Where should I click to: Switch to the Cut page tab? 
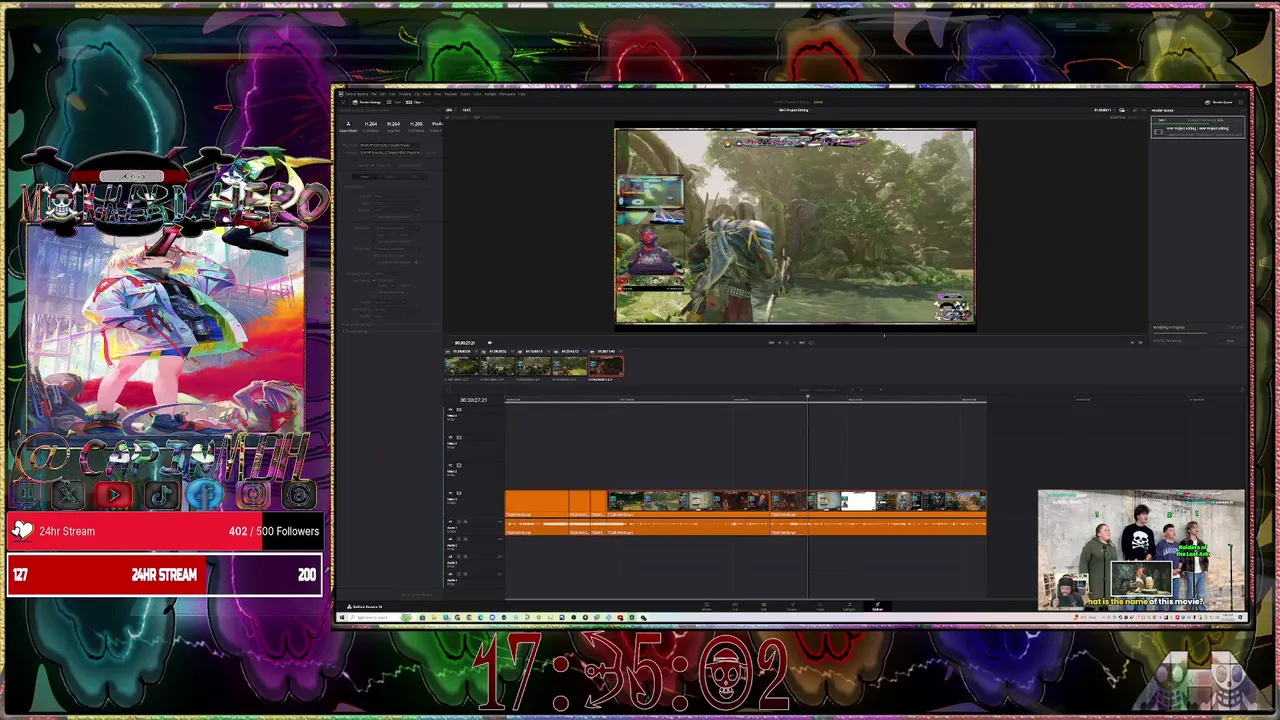pyautogui.click(x=735, y=606)
